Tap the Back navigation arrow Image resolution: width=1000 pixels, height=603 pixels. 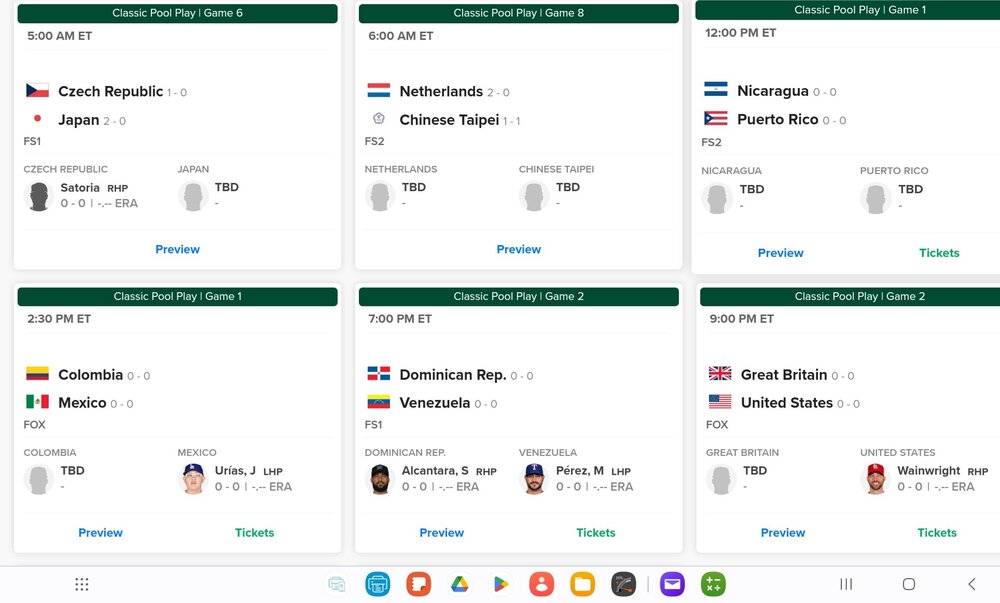[971, 584]
